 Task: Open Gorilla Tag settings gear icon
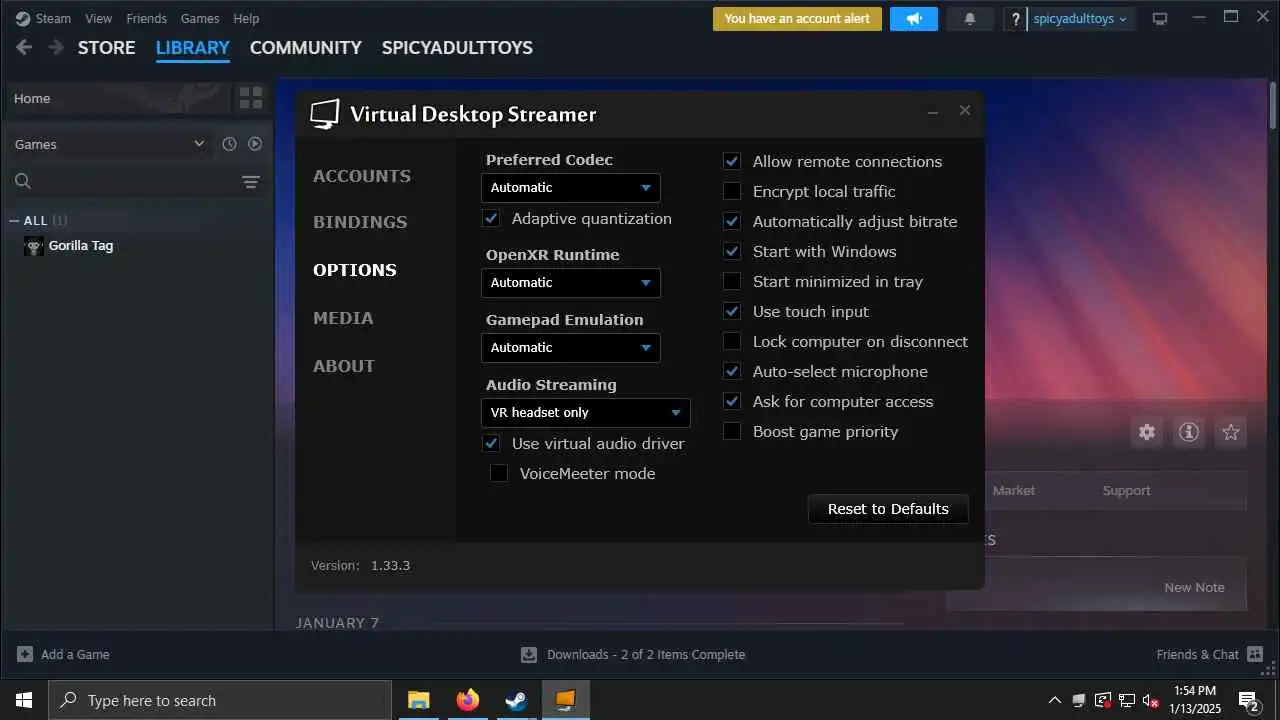click(1147, 432)
